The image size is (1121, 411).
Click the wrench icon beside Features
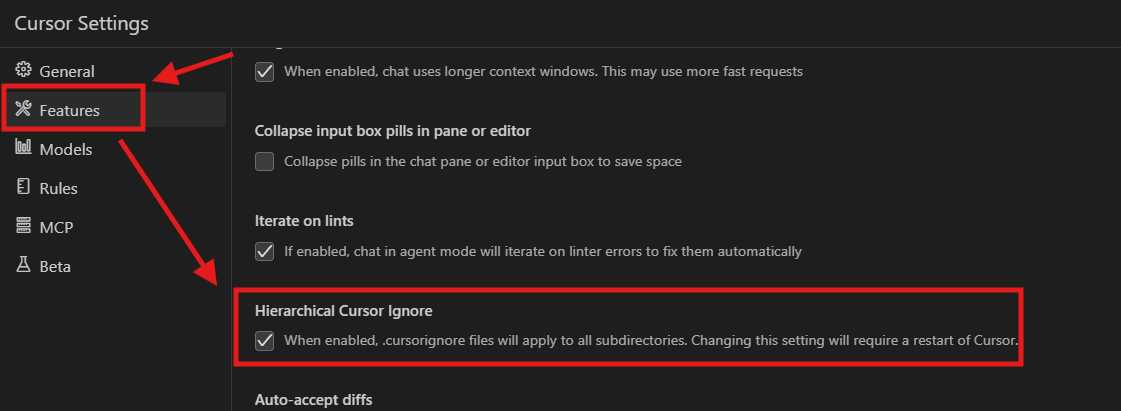click(23, 110)
